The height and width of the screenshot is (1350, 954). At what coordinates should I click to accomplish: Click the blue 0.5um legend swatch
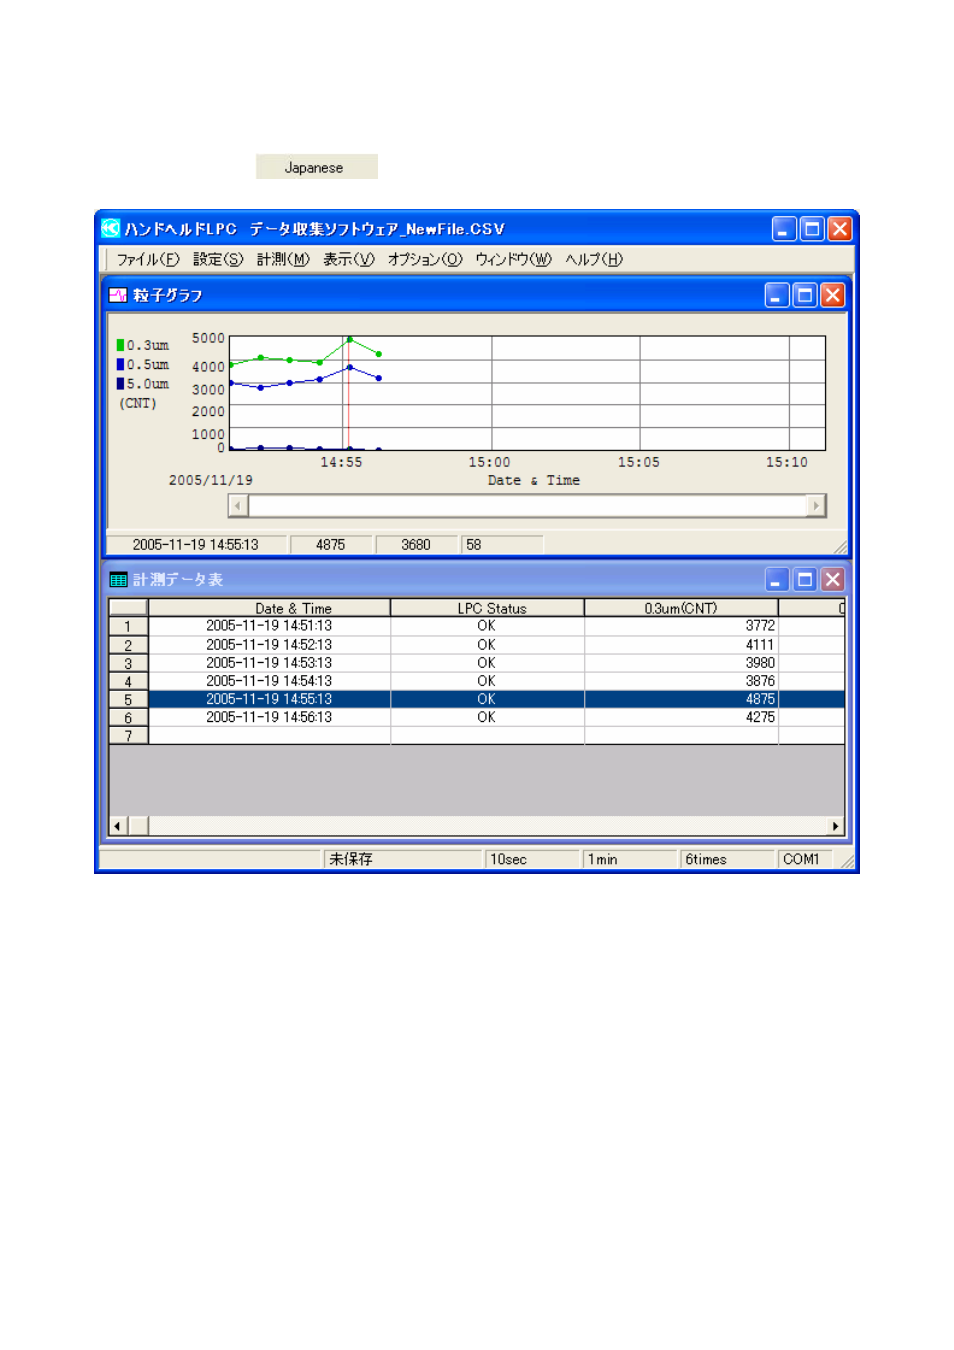click(120, 364)
